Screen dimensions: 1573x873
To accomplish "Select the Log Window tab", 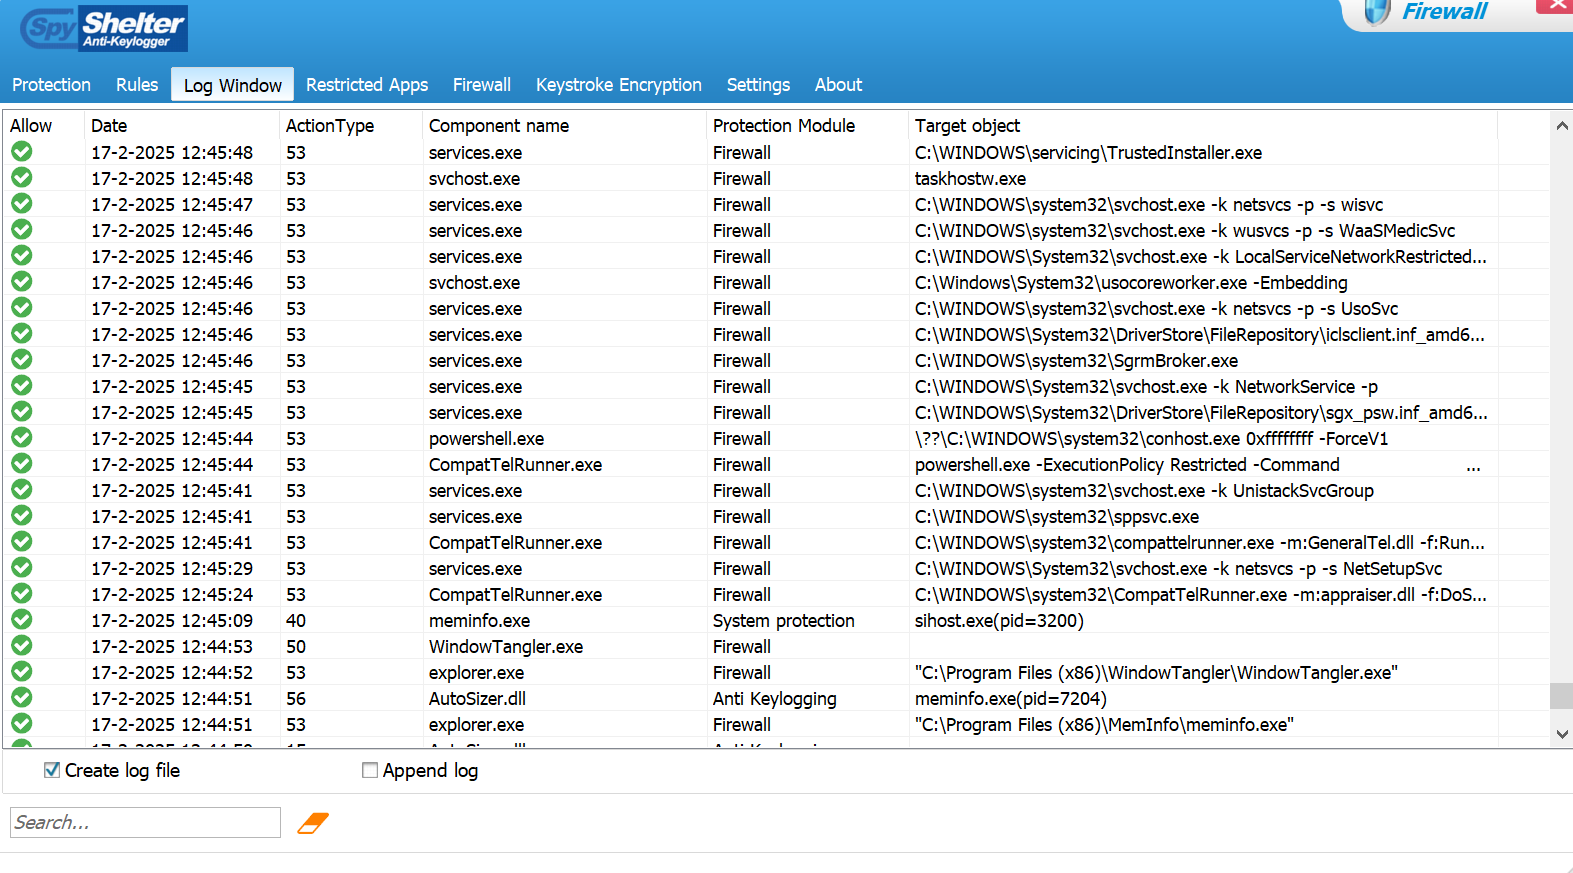I will point(232,85).
